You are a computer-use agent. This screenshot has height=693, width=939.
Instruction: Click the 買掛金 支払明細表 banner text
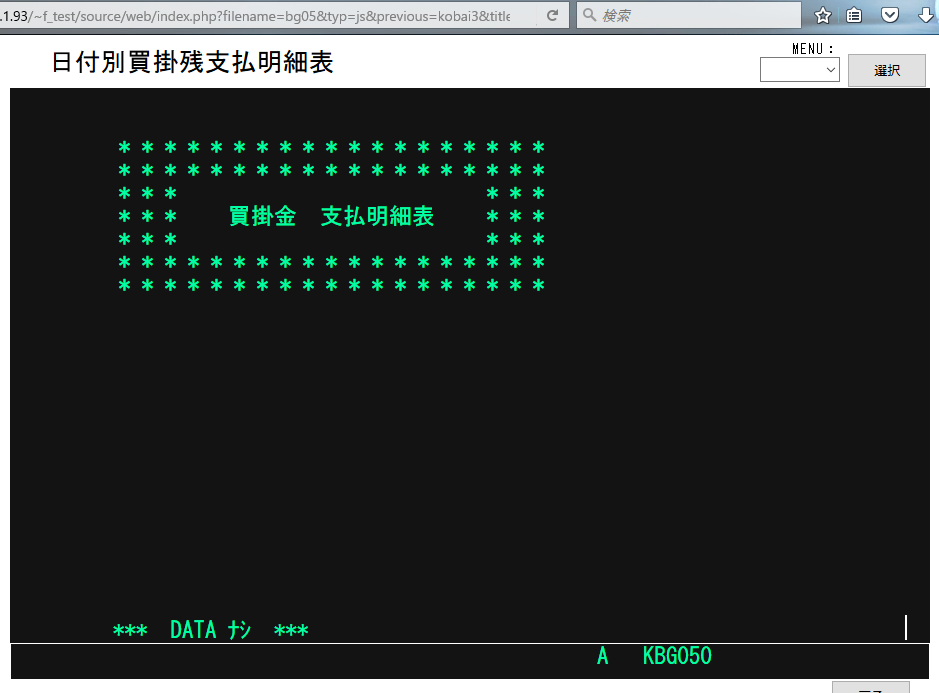(x=331, y=217)
